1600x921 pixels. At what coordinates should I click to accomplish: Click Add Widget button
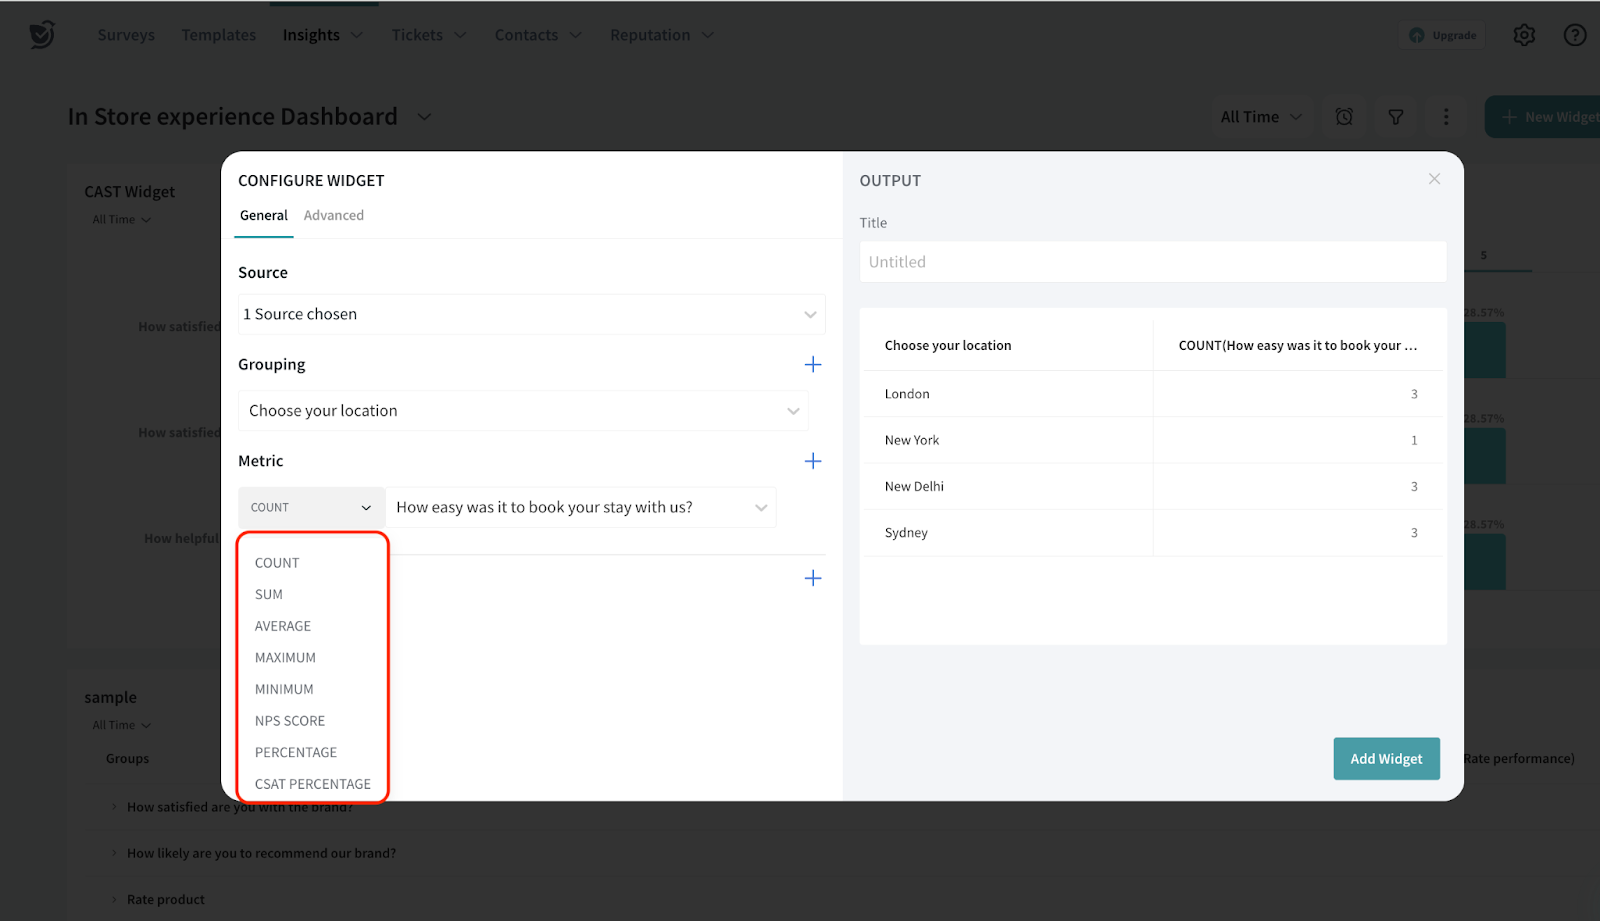[1386, 759]
